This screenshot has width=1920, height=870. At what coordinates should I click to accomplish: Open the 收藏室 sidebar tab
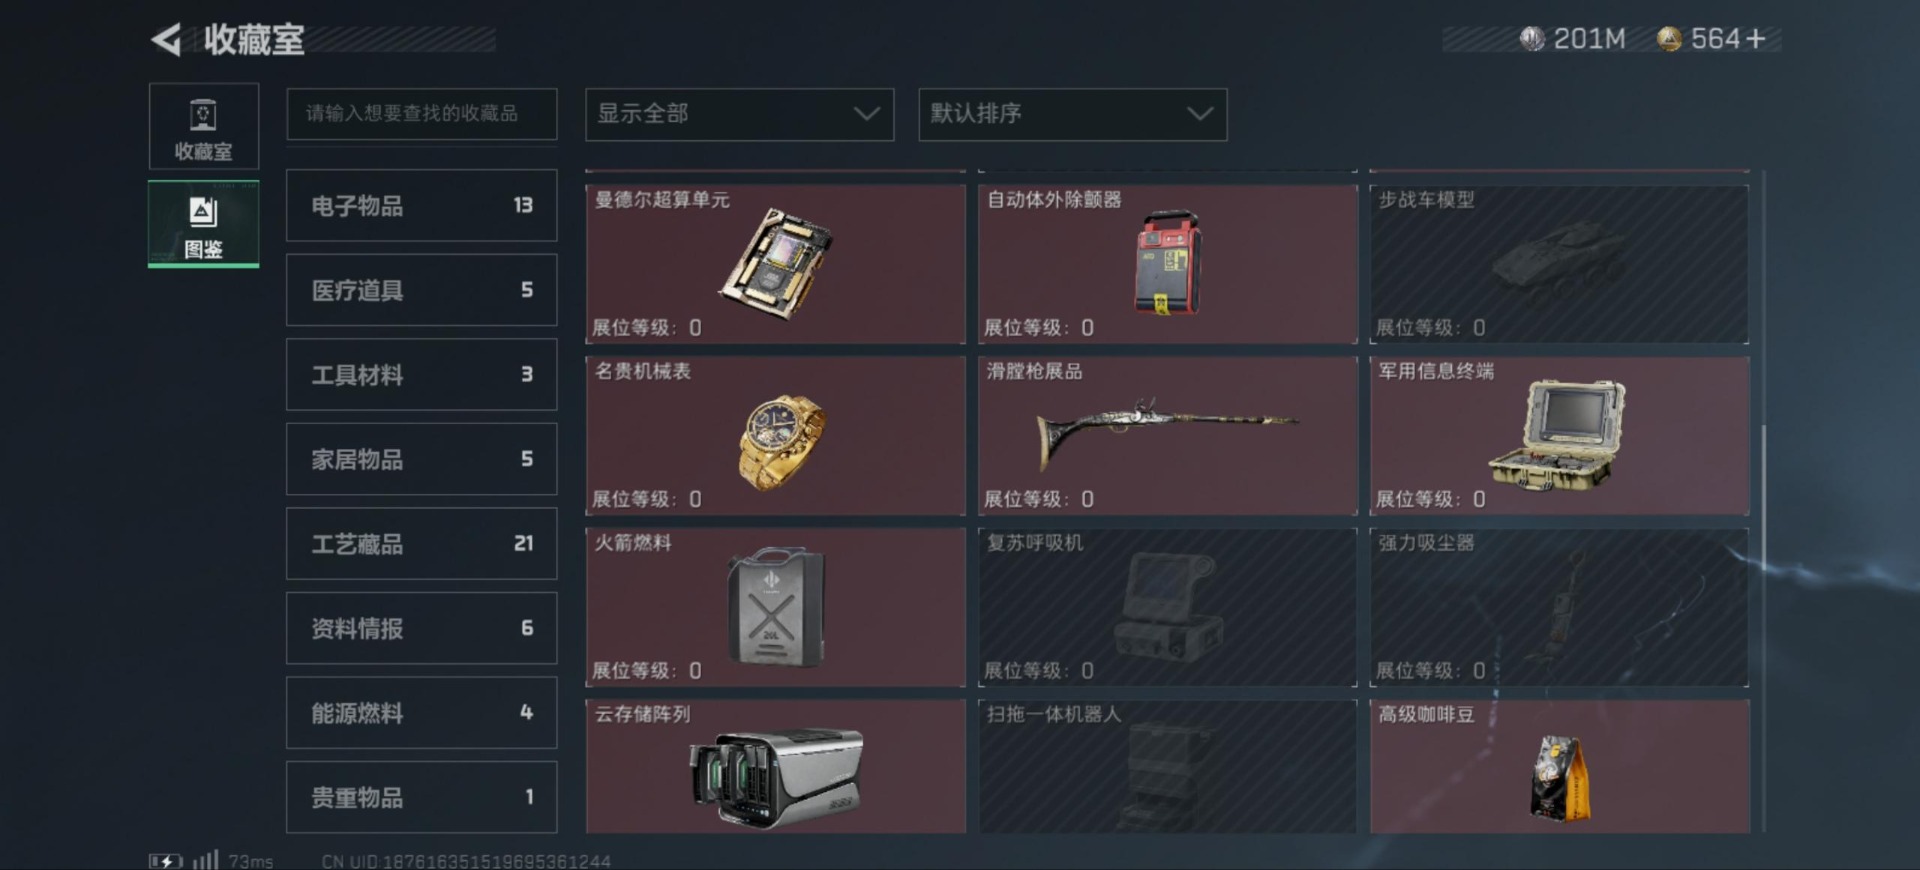[x=204, y=126]
